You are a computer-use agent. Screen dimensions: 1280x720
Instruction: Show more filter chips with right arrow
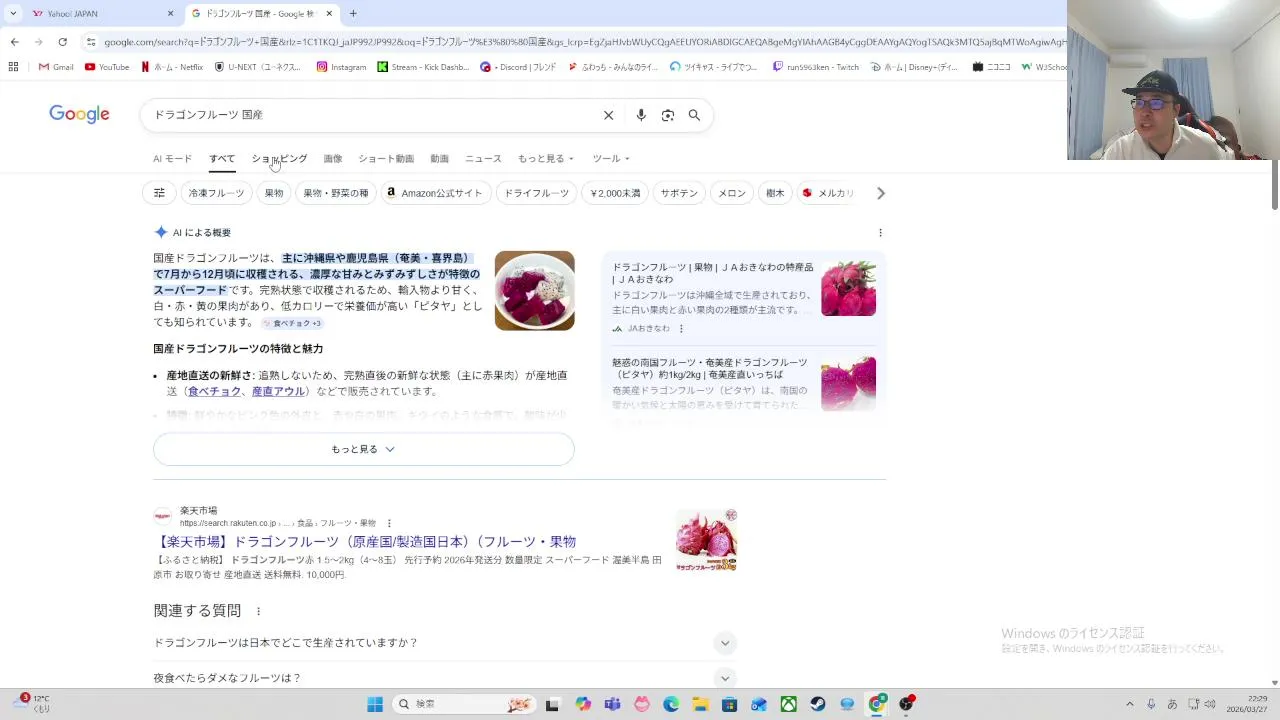881,193
